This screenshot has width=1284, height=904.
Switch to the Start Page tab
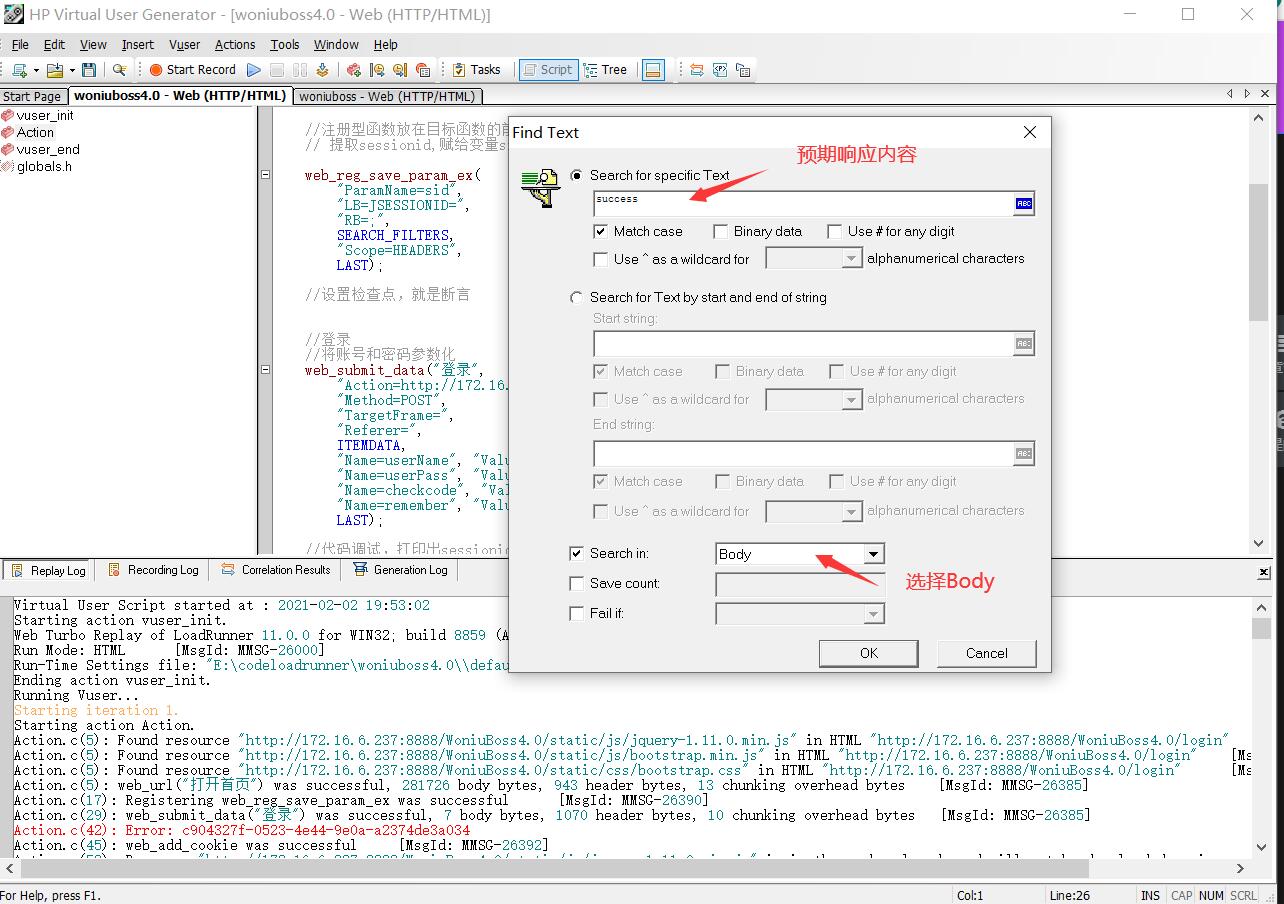[33, 97]
